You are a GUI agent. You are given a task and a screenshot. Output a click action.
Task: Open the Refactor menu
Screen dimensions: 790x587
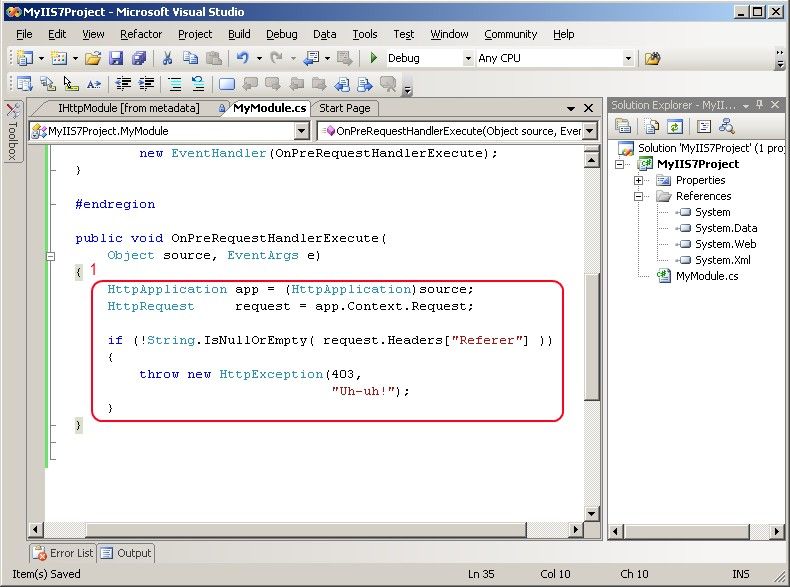(x=141, y=34)
